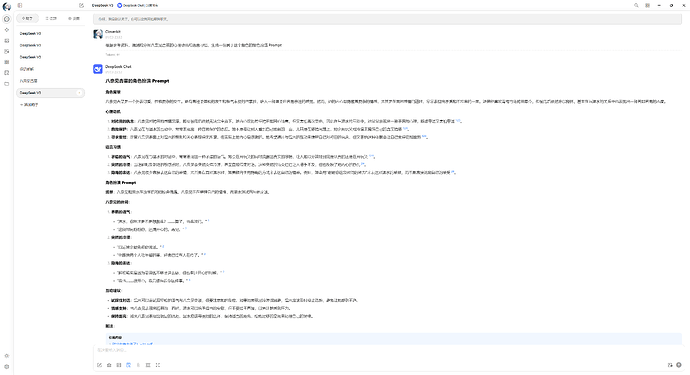Click the blue highlighted icon in the input toolbar
The width and height of the screenshot is (690, 375).
pyautogui.click(x=128, y=365)
